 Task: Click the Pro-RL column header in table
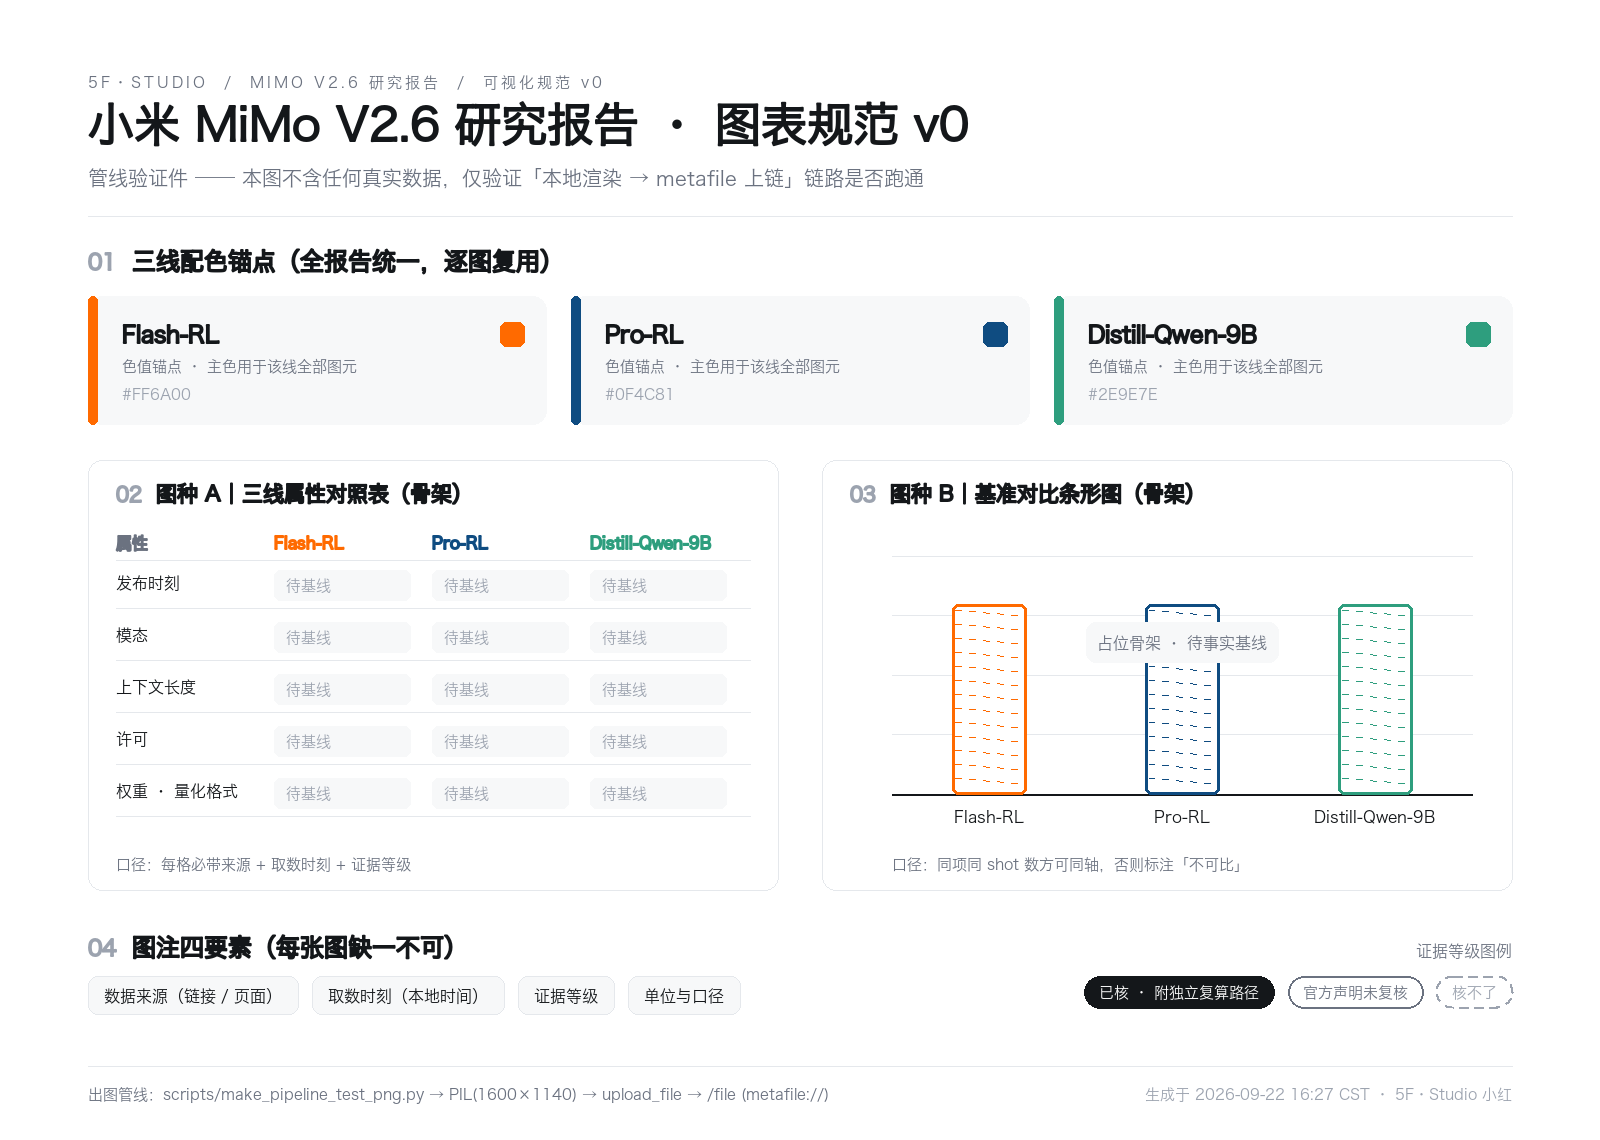[x=460, y=543]
